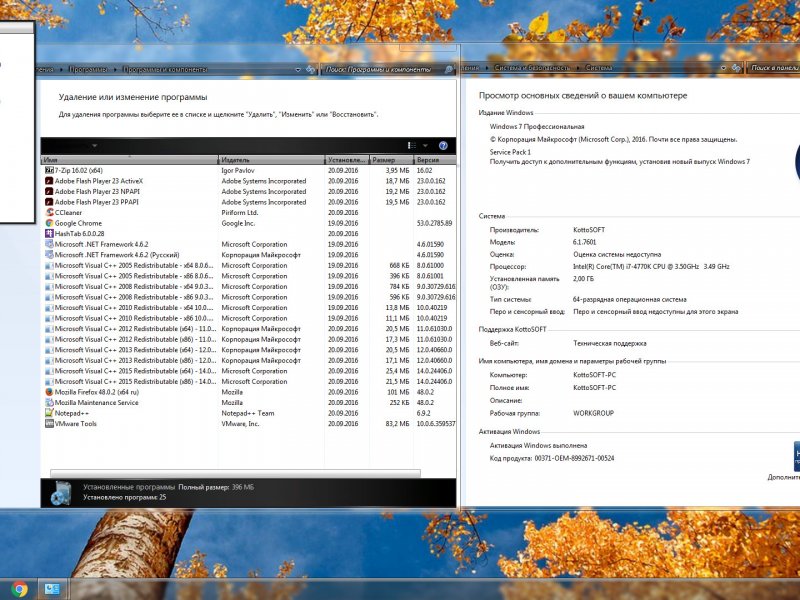Click Adobe Flash Player 23 PPAPI icon
Viewport: 800px width, 600px height.
pos(49,202)
